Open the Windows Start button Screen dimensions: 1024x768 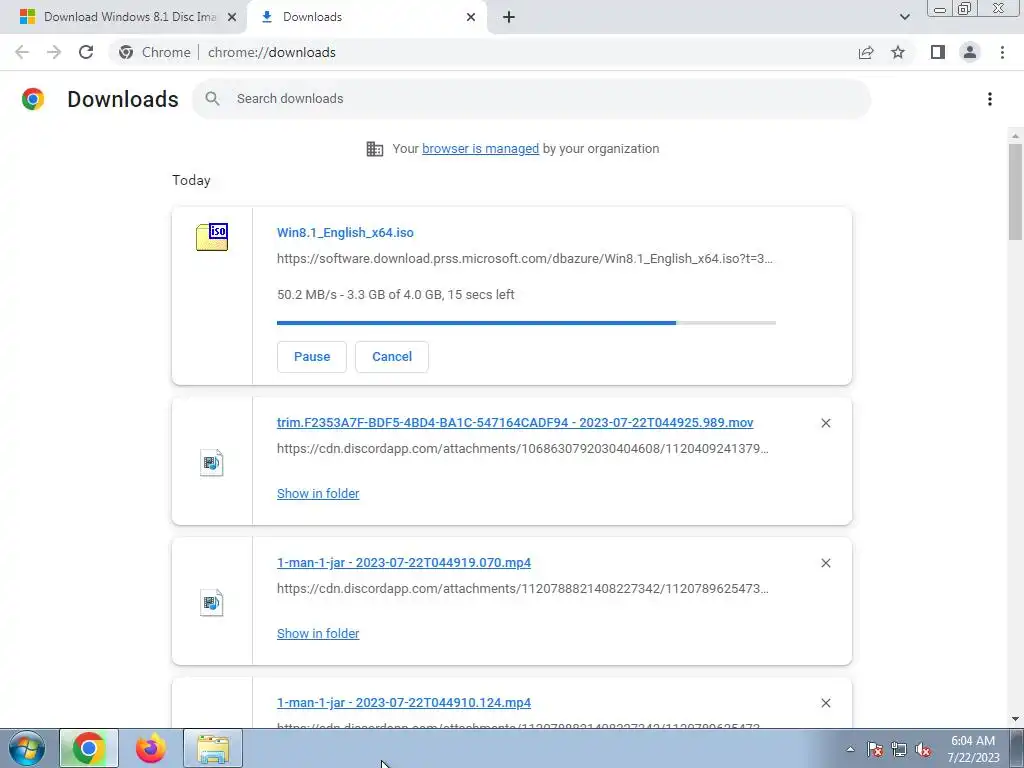(27, 748)
